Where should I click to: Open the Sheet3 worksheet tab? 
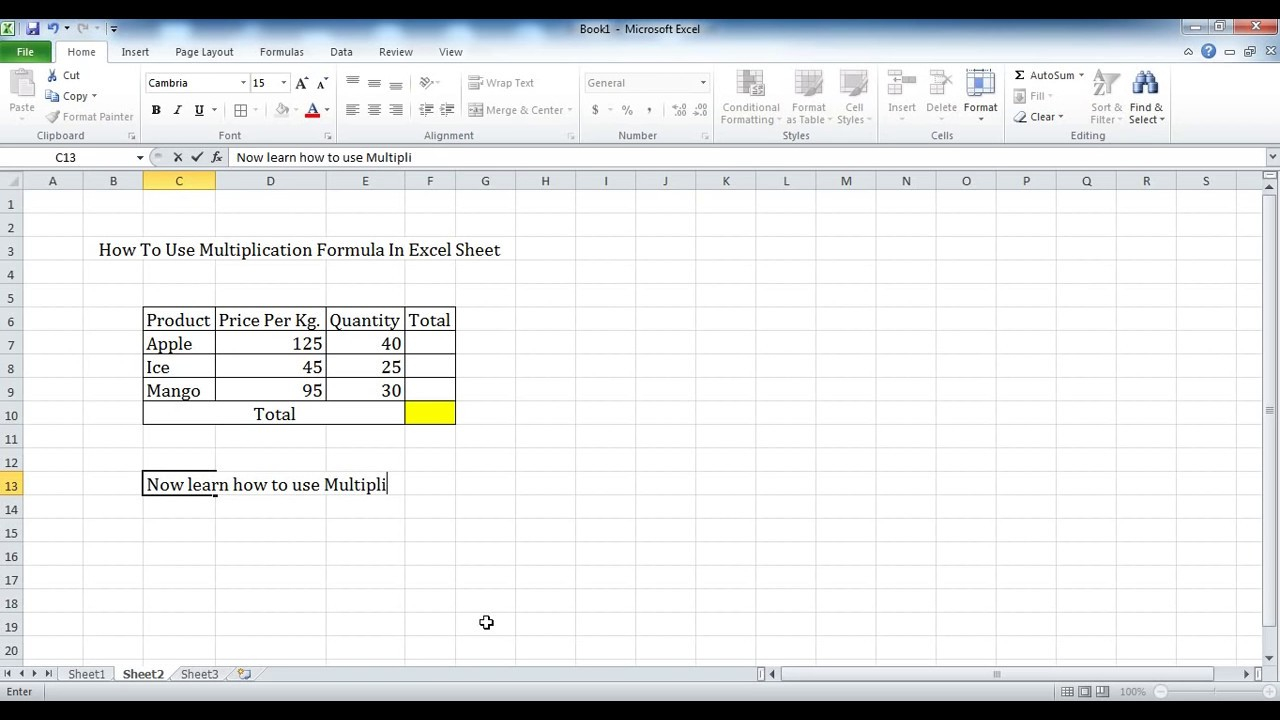pos(199,674)
